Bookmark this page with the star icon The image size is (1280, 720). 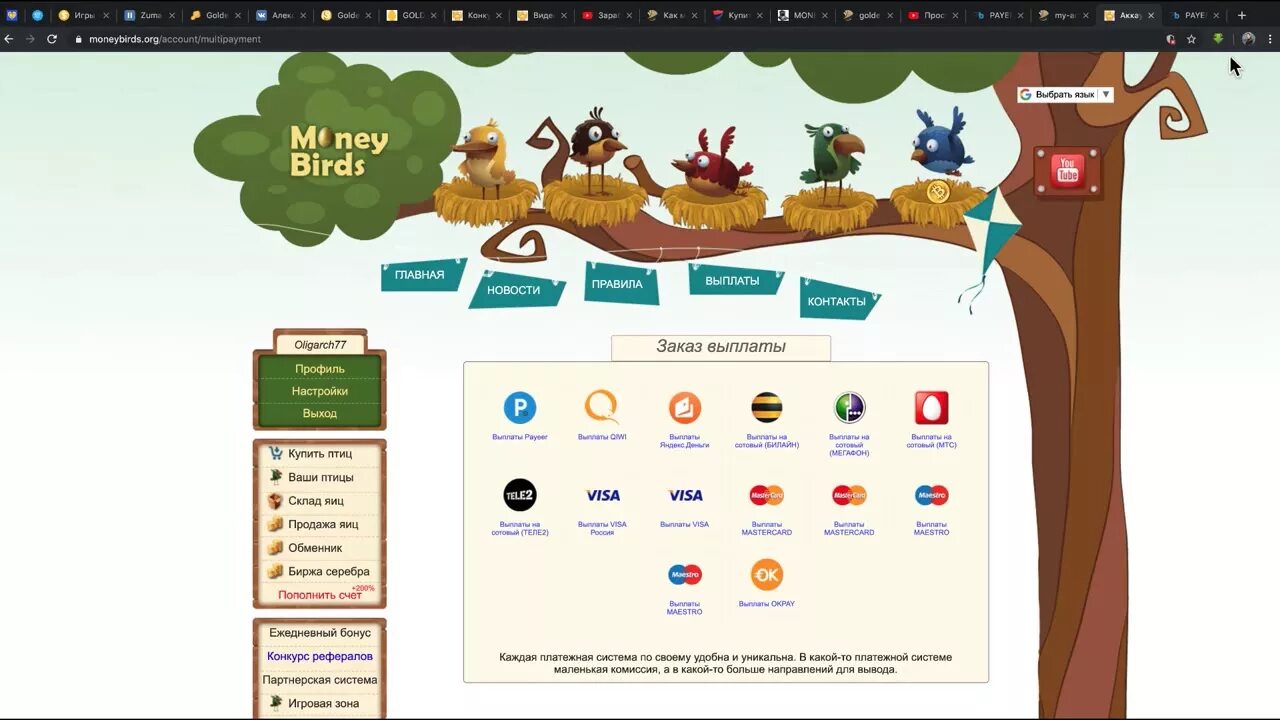coord(1191,39)
